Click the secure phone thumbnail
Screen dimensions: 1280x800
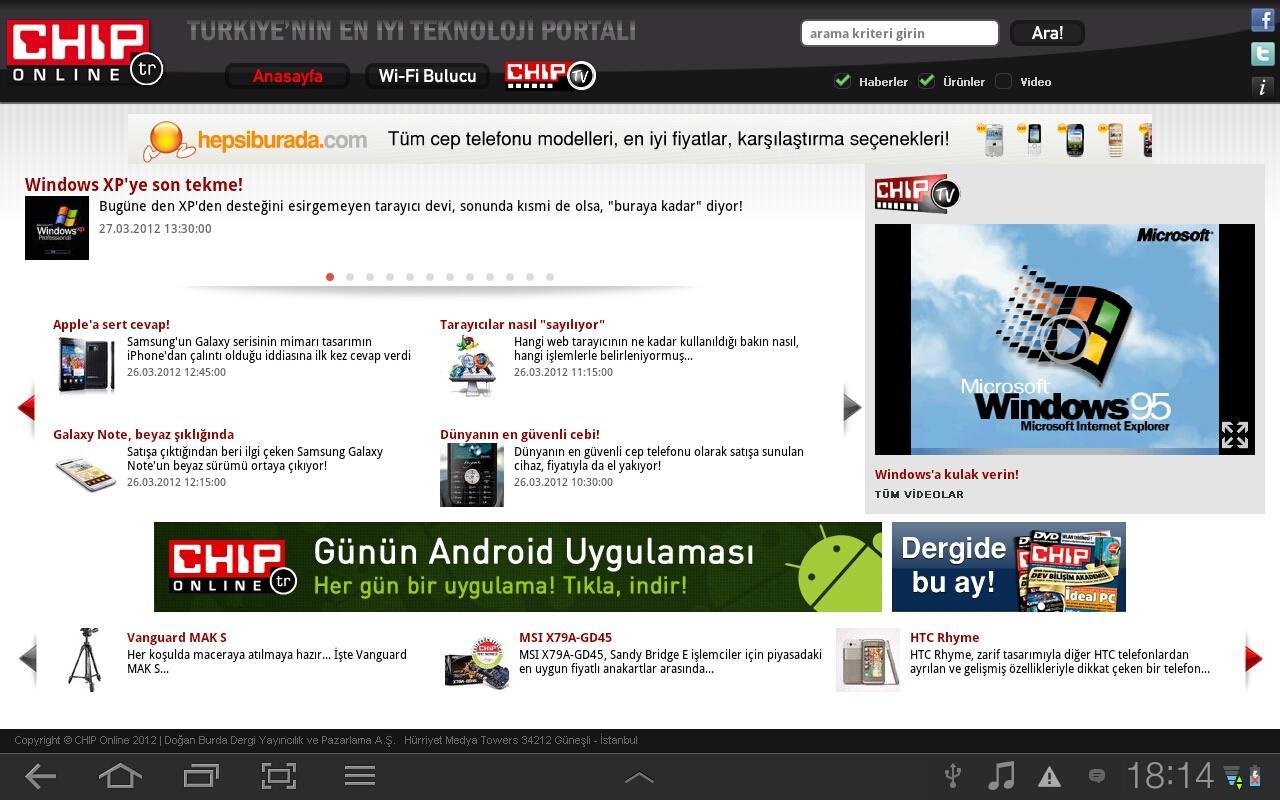click(x=472, y=475)
